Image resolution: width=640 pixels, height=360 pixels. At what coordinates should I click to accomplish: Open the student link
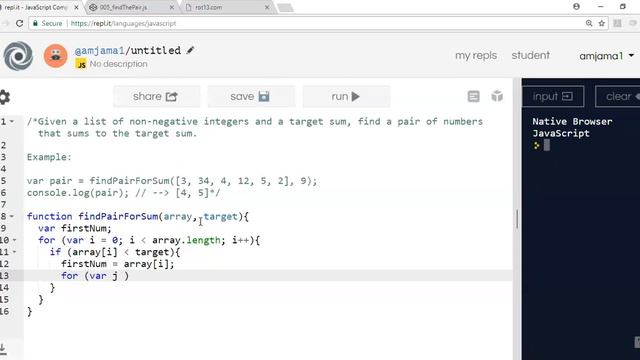pos(531,55)
